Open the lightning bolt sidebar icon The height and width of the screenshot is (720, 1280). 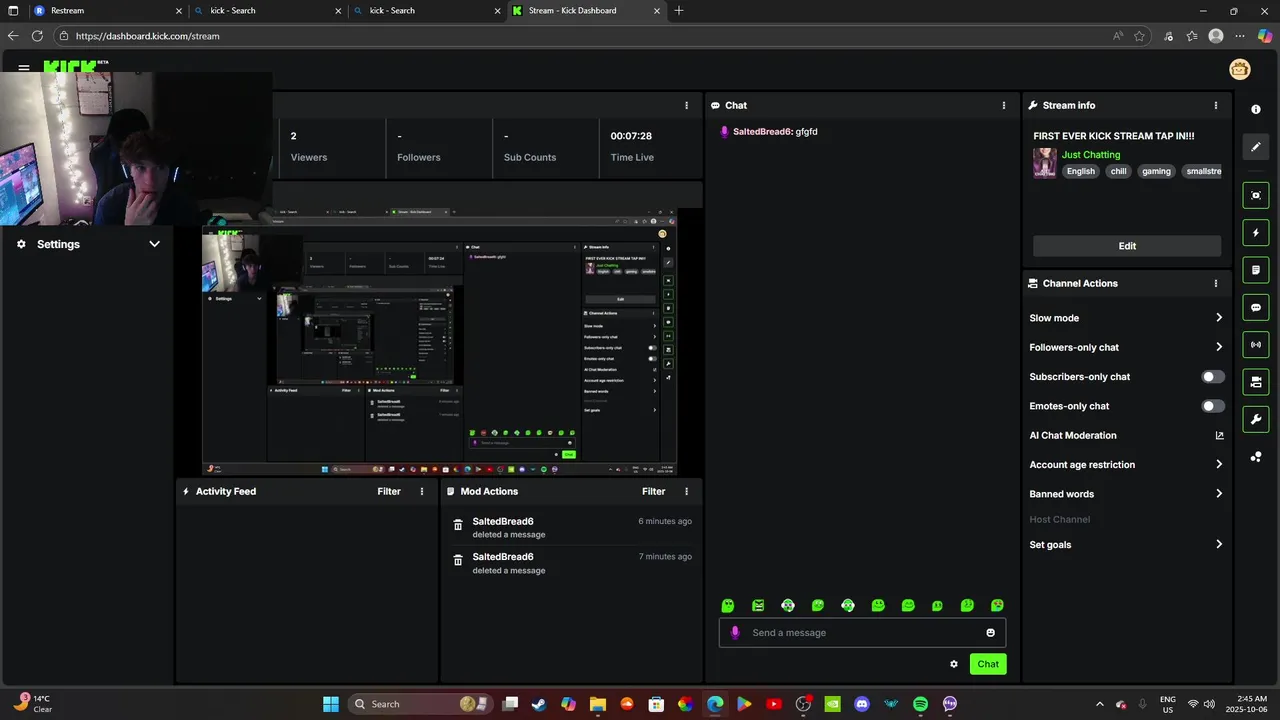pyautogui.click(x=1256, y=233)
